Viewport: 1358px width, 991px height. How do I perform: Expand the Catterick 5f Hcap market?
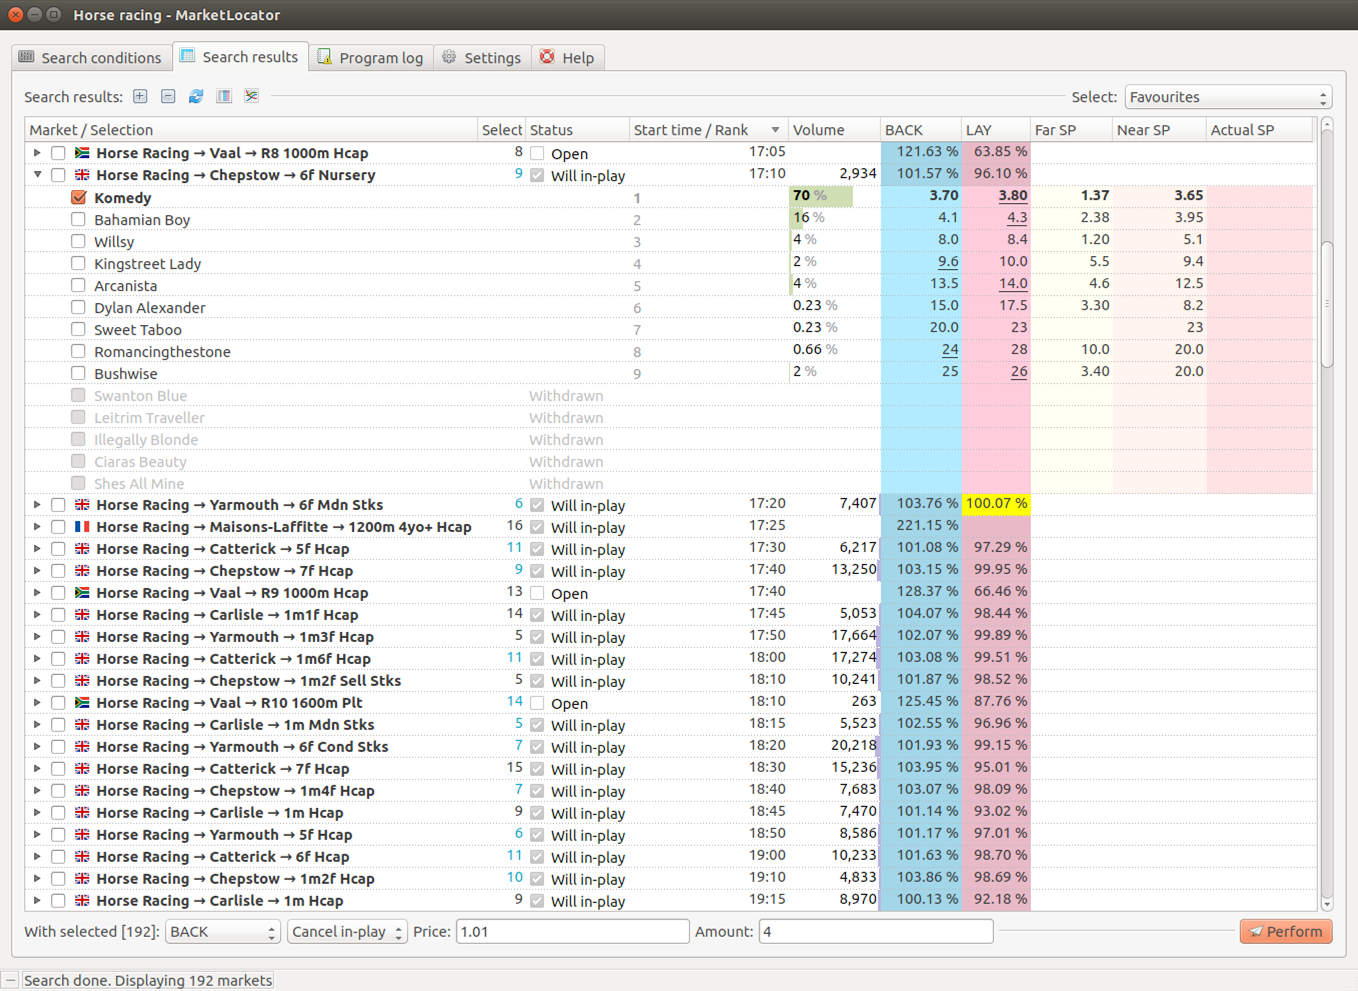[x=37, y=549]
